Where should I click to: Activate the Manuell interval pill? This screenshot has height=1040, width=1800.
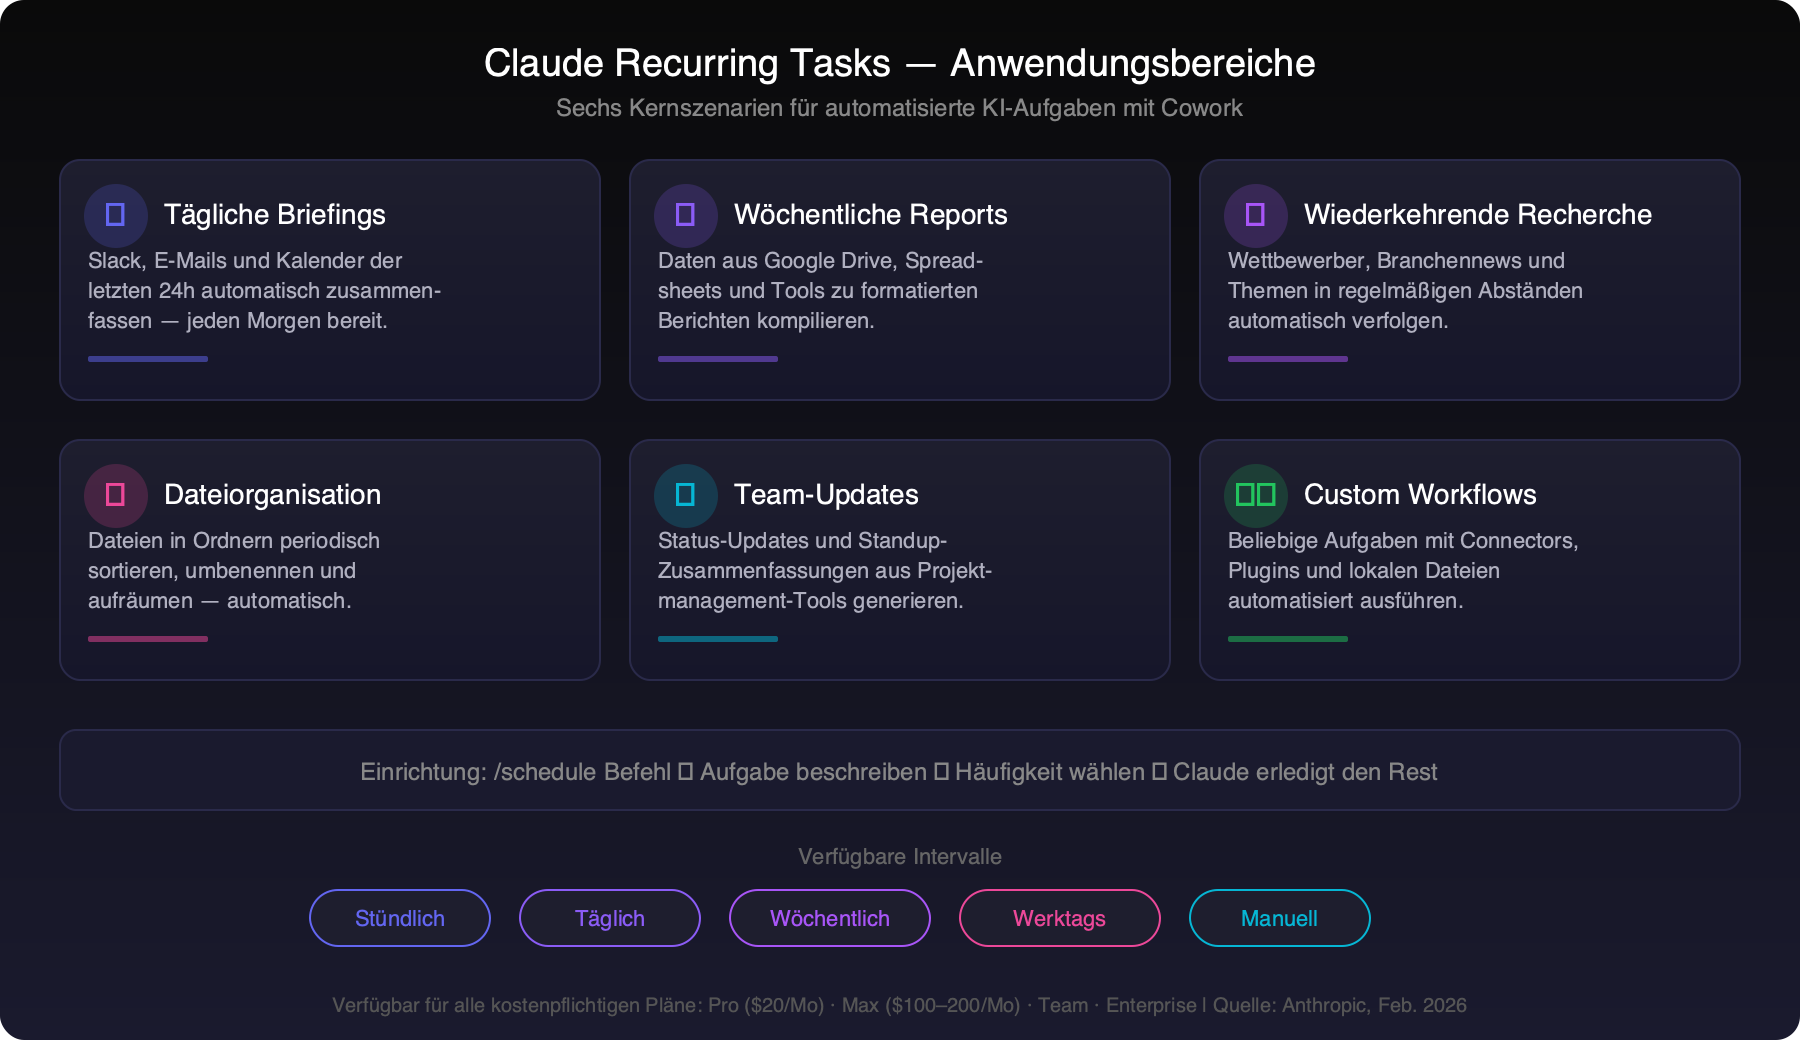1279,918
